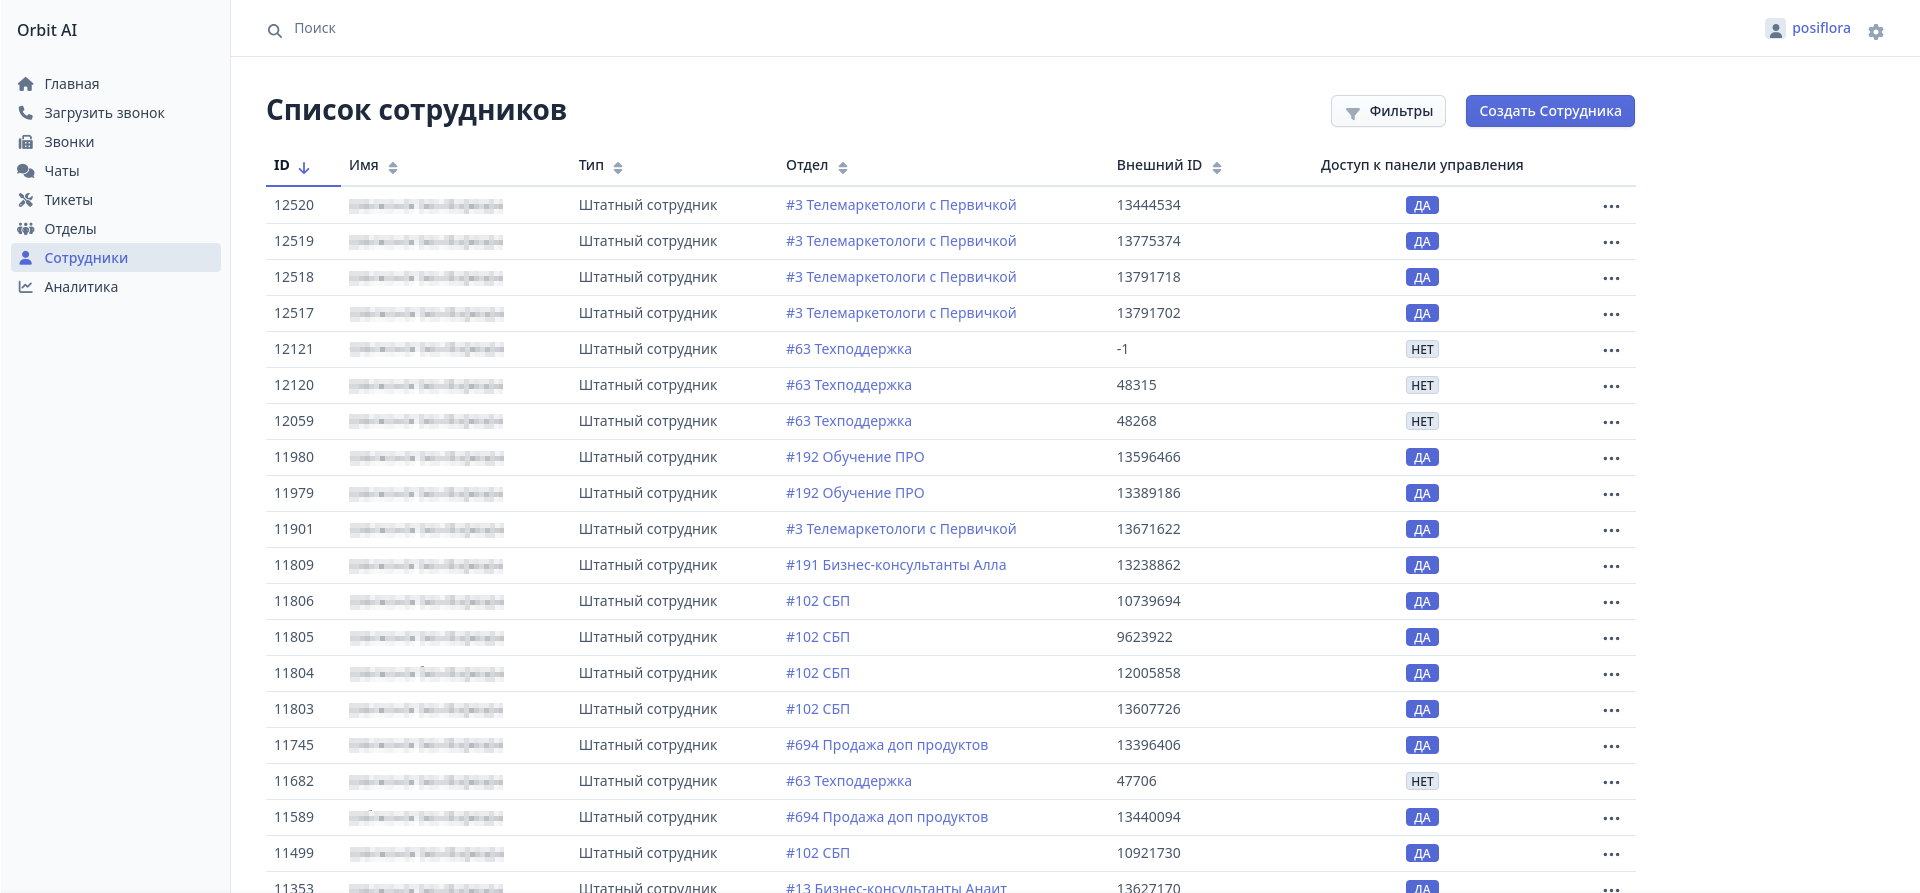Open #102 СБП link for employee 11805
Image resolution: width=1920 pixels, height=893 pixels.
tap(817, 637)
